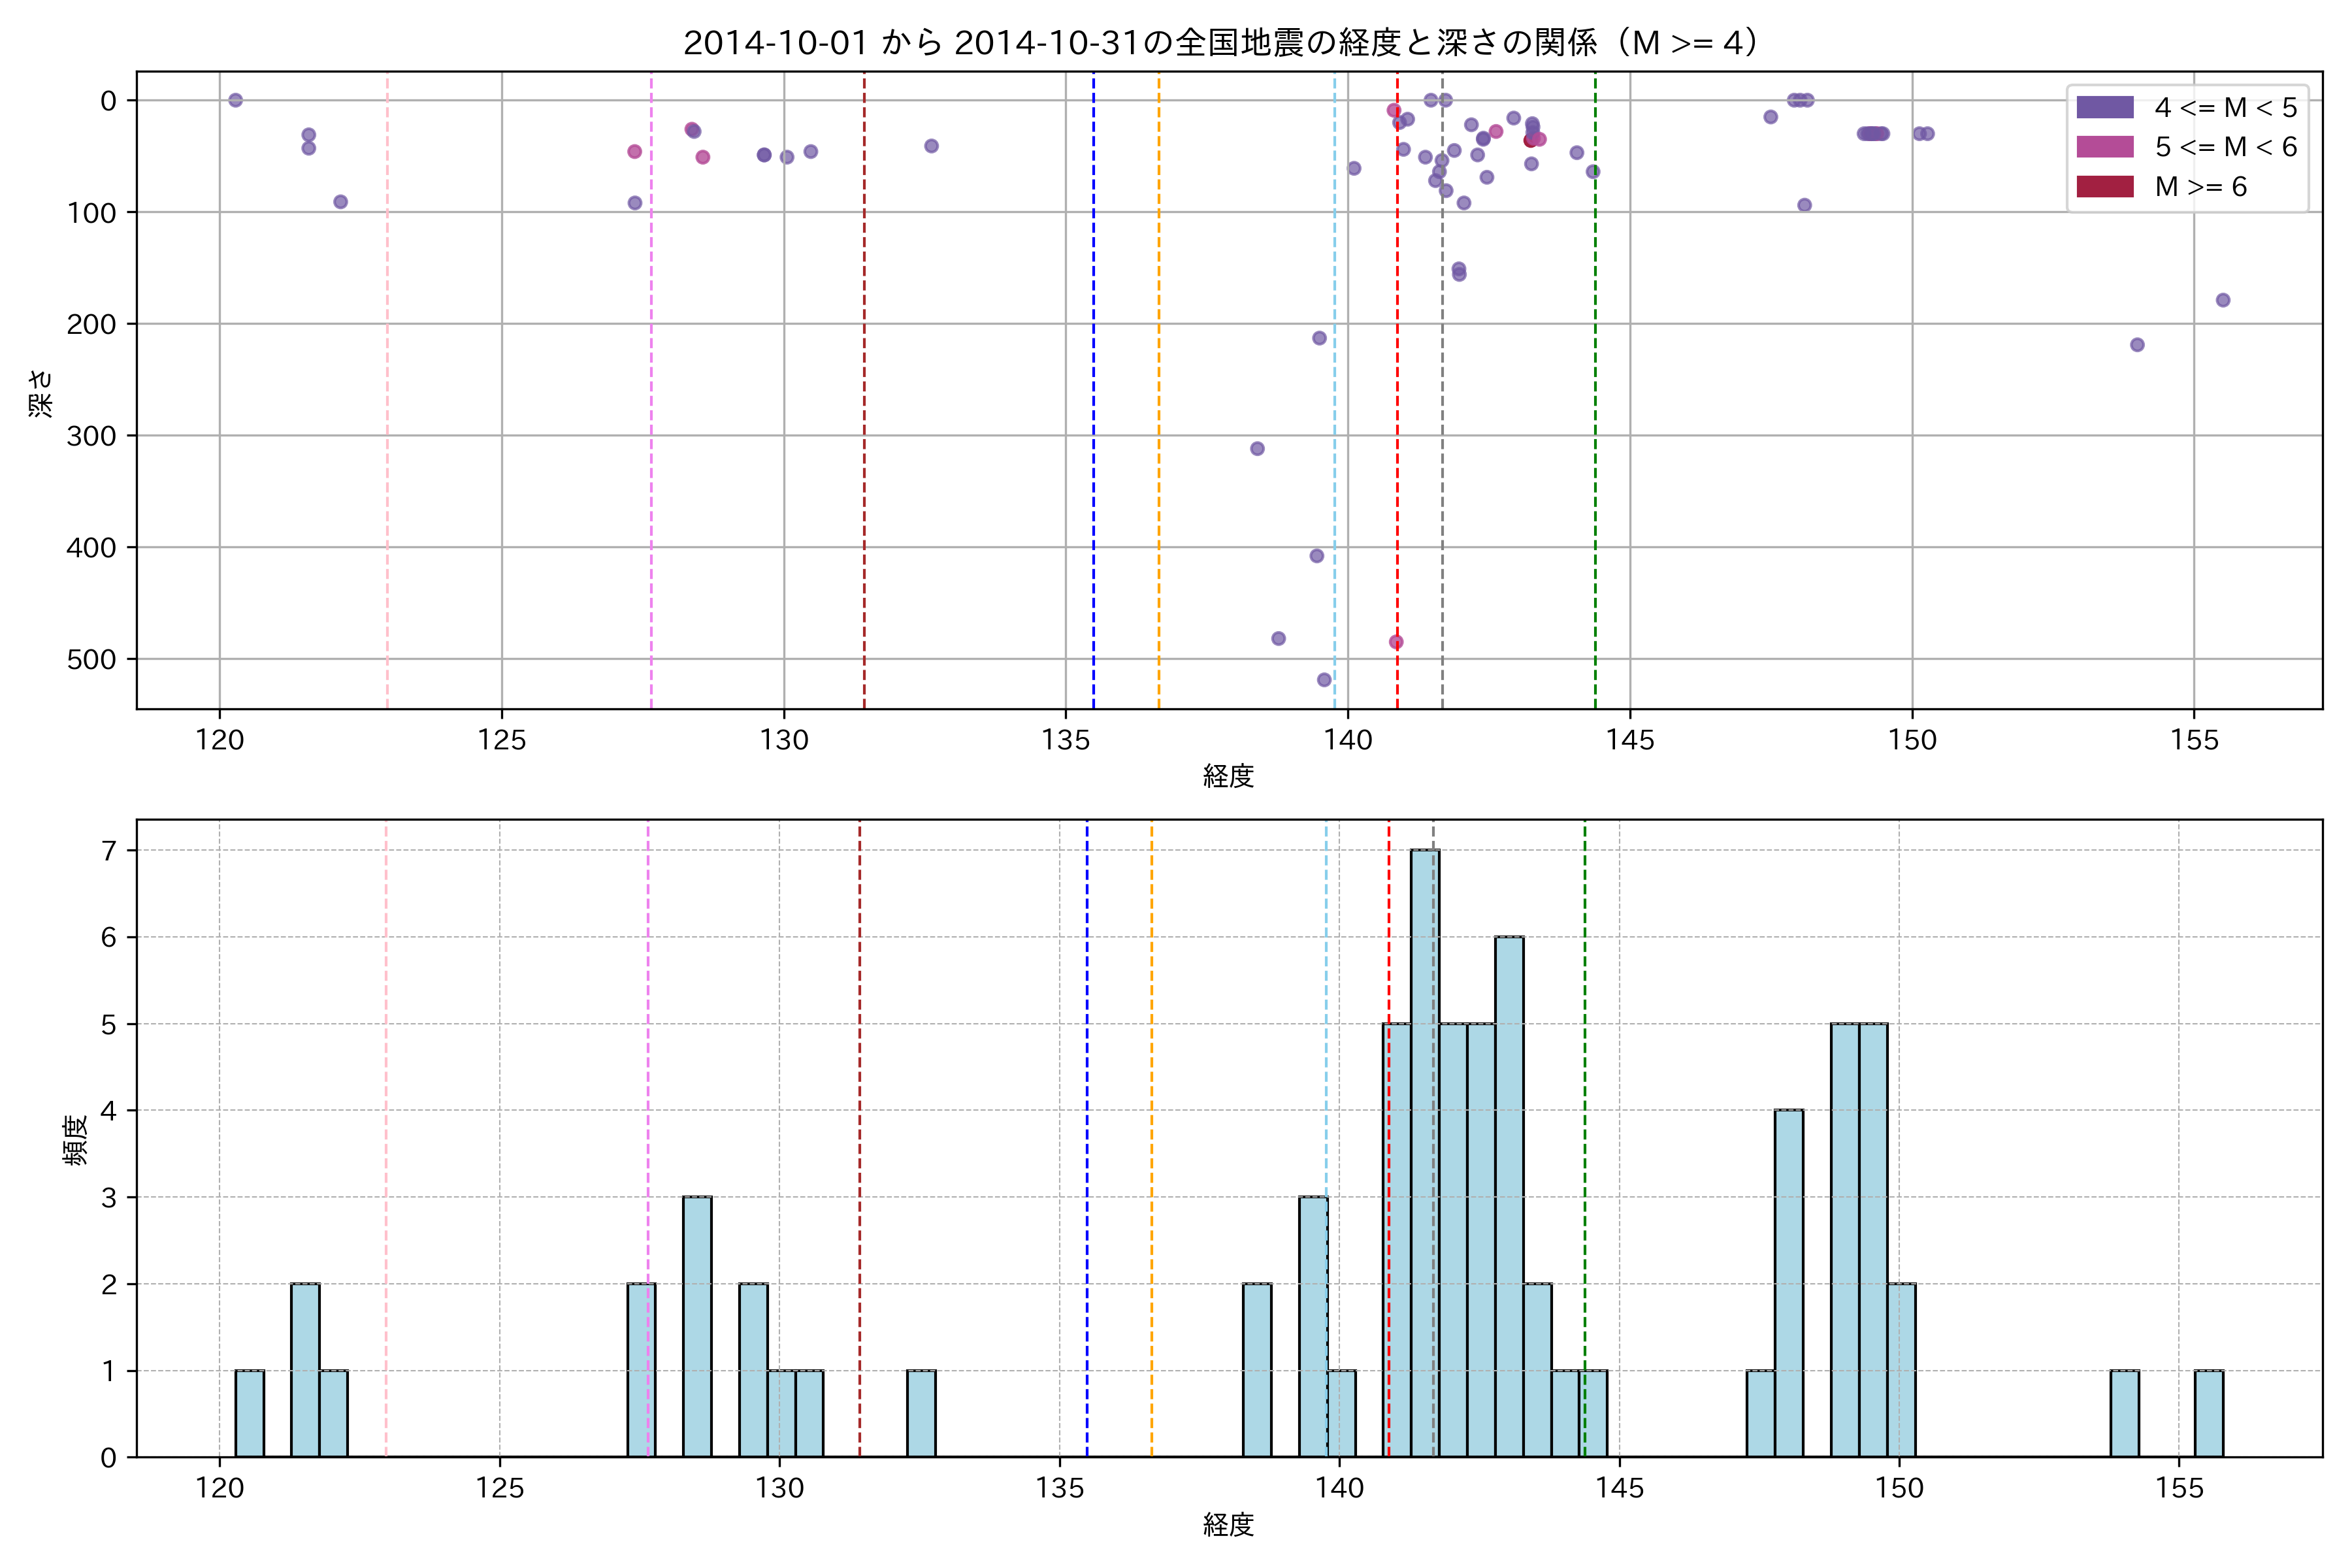Click the scatter point near depth 220, longitude 154
This screenshot has height=1568, width=2352.
pos(2137,345)
